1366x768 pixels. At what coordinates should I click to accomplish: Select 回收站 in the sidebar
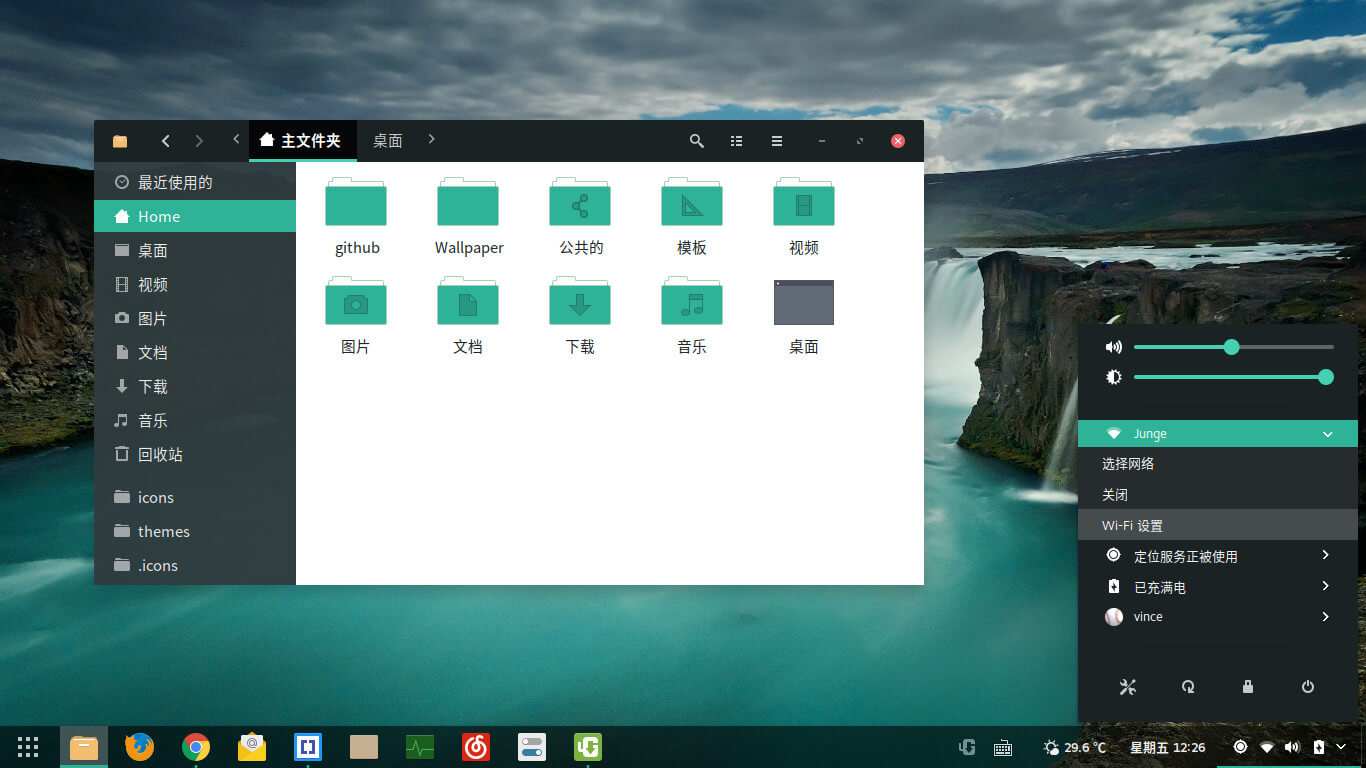[160, 454]
